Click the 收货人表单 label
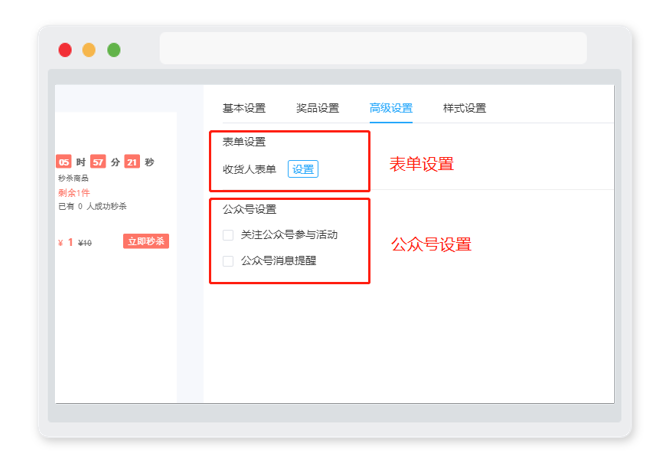Viewport: 670px width, 460px height. (249, 169)
